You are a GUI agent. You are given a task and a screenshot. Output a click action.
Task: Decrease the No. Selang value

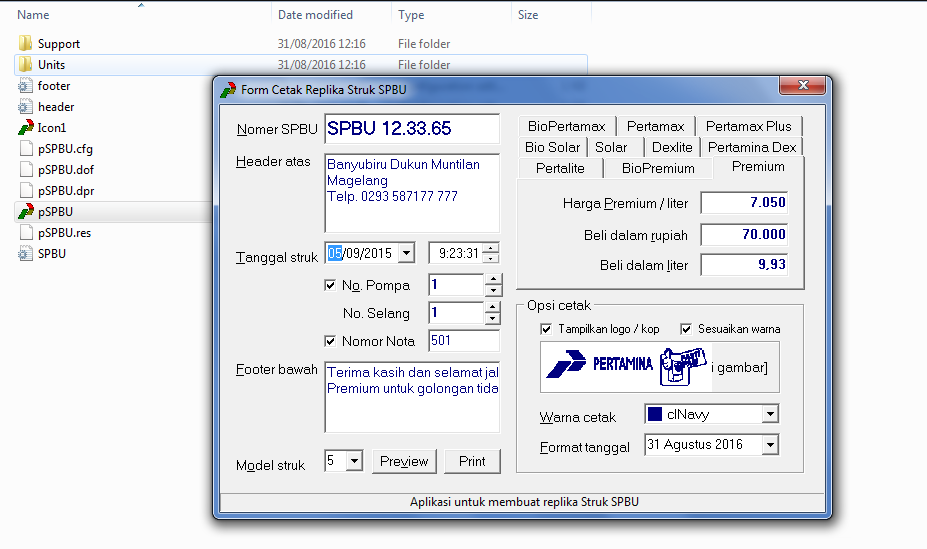coord(492,318)
